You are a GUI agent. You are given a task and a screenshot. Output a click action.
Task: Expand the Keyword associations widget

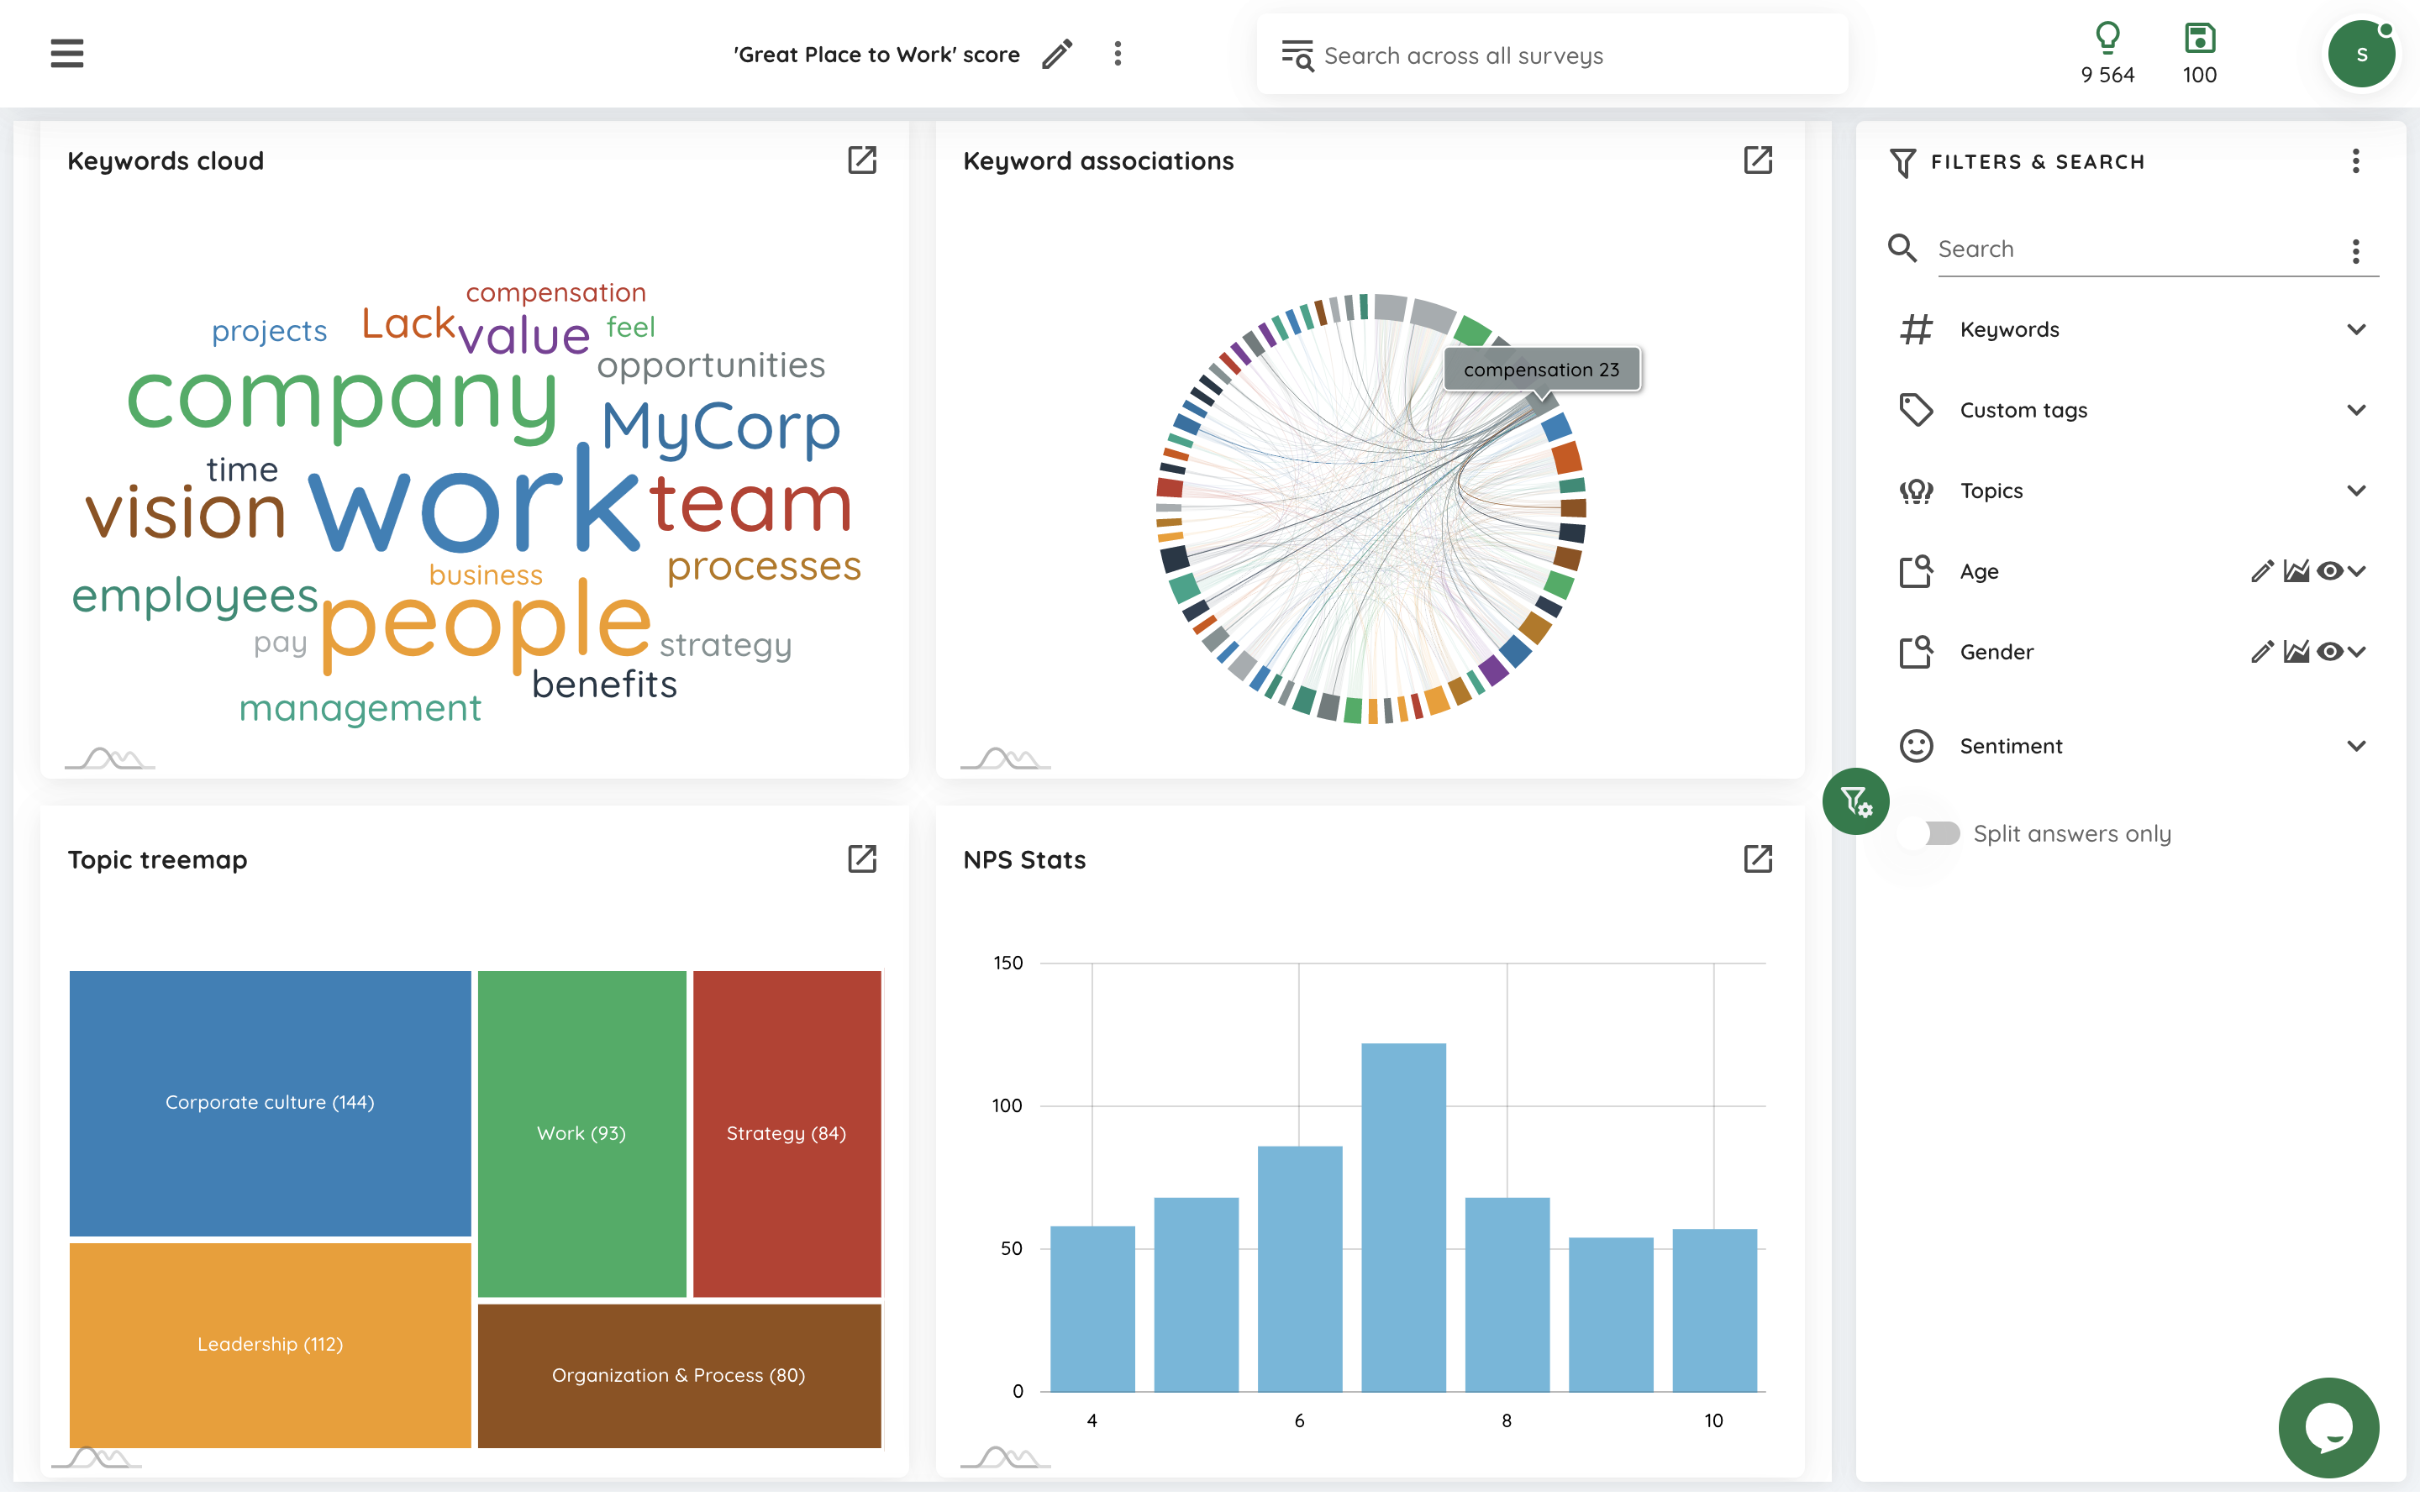click(x=1757, y=160)
